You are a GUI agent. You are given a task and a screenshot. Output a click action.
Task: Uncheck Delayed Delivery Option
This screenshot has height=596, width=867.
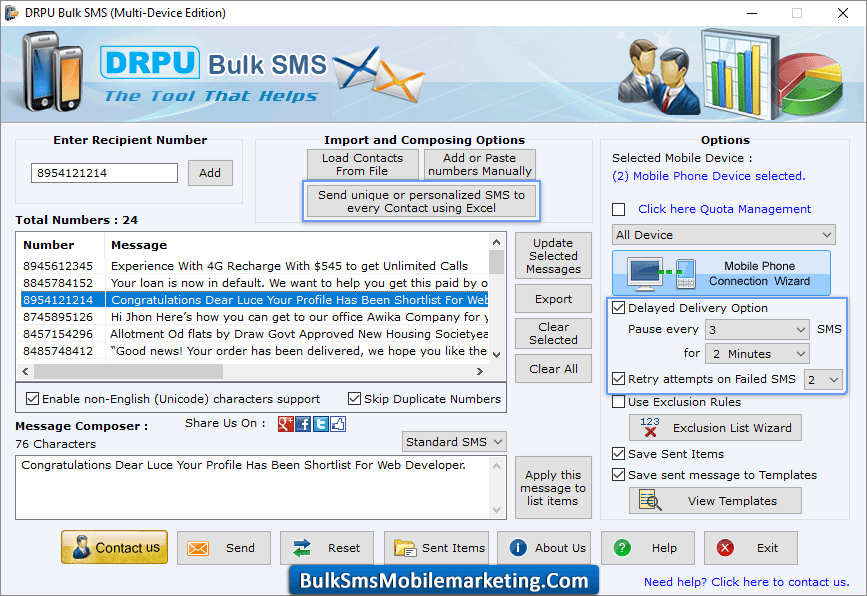[x=619, y=308]
